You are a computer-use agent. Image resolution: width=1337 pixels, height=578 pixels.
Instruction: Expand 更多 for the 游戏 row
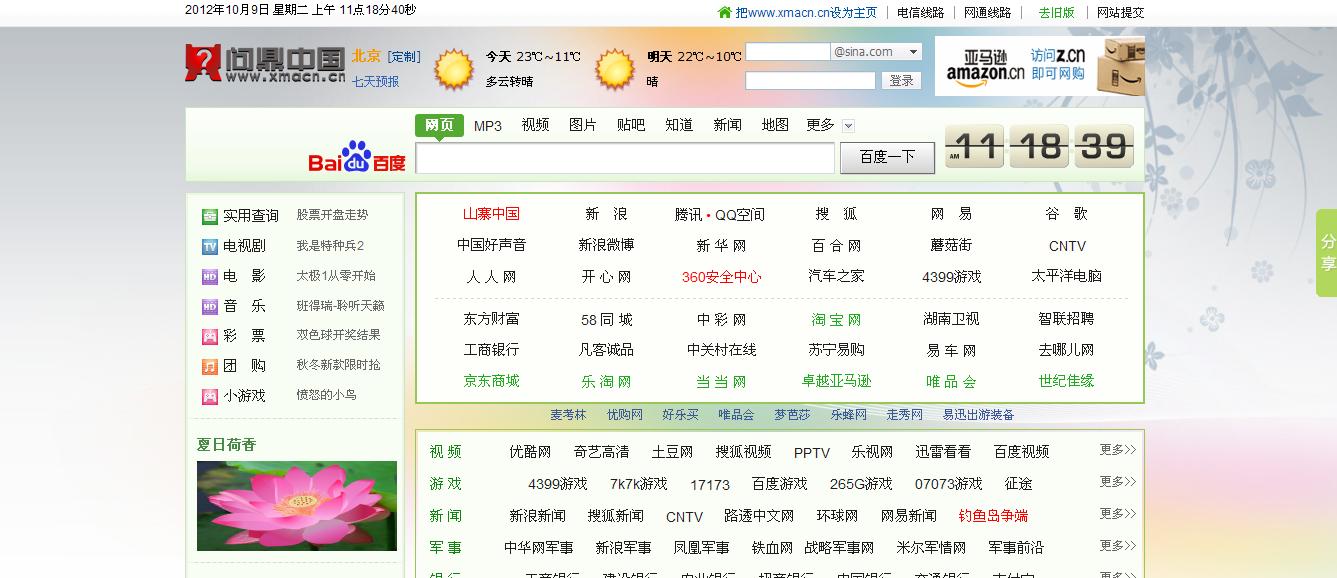click(1118, 482)
